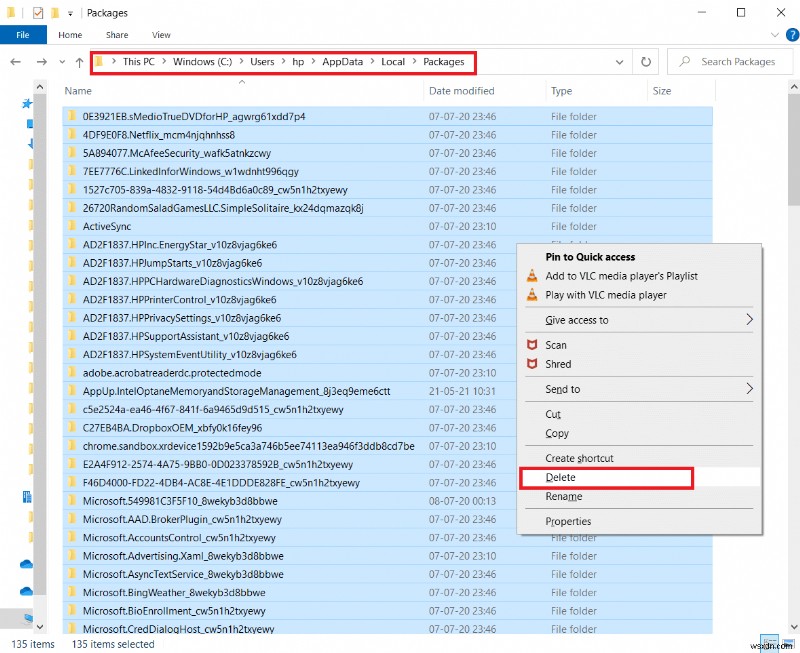Click the Forward navigation arrow

click(42, 62)
